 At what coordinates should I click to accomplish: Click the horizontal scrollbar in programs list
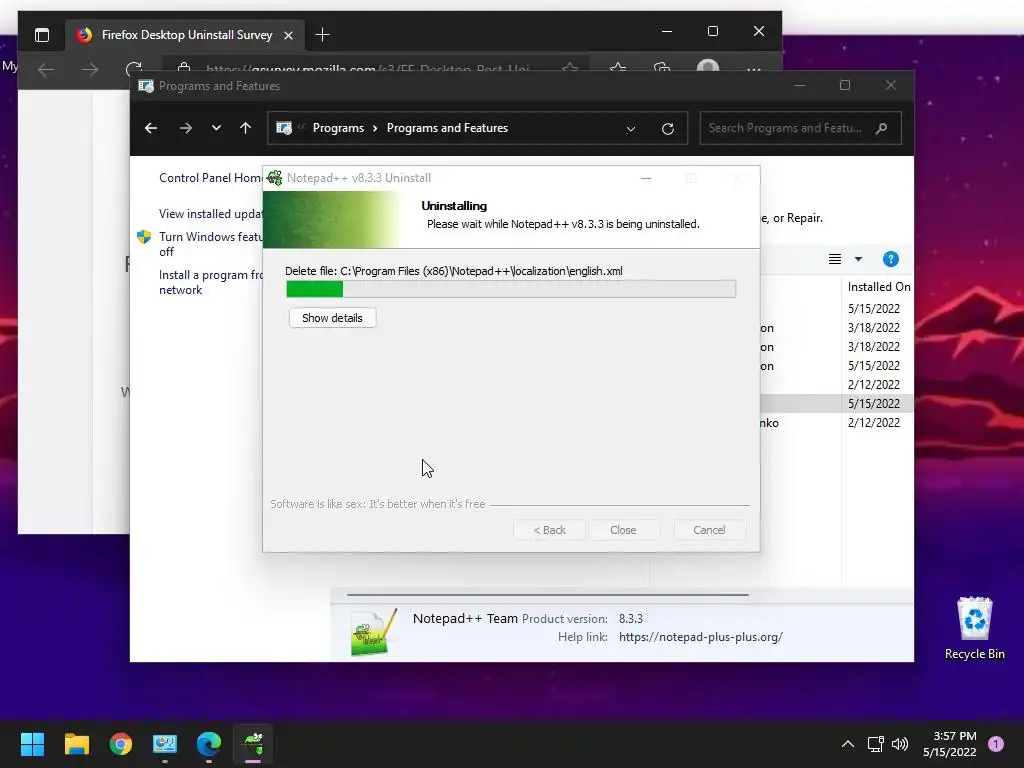[547, 595]
